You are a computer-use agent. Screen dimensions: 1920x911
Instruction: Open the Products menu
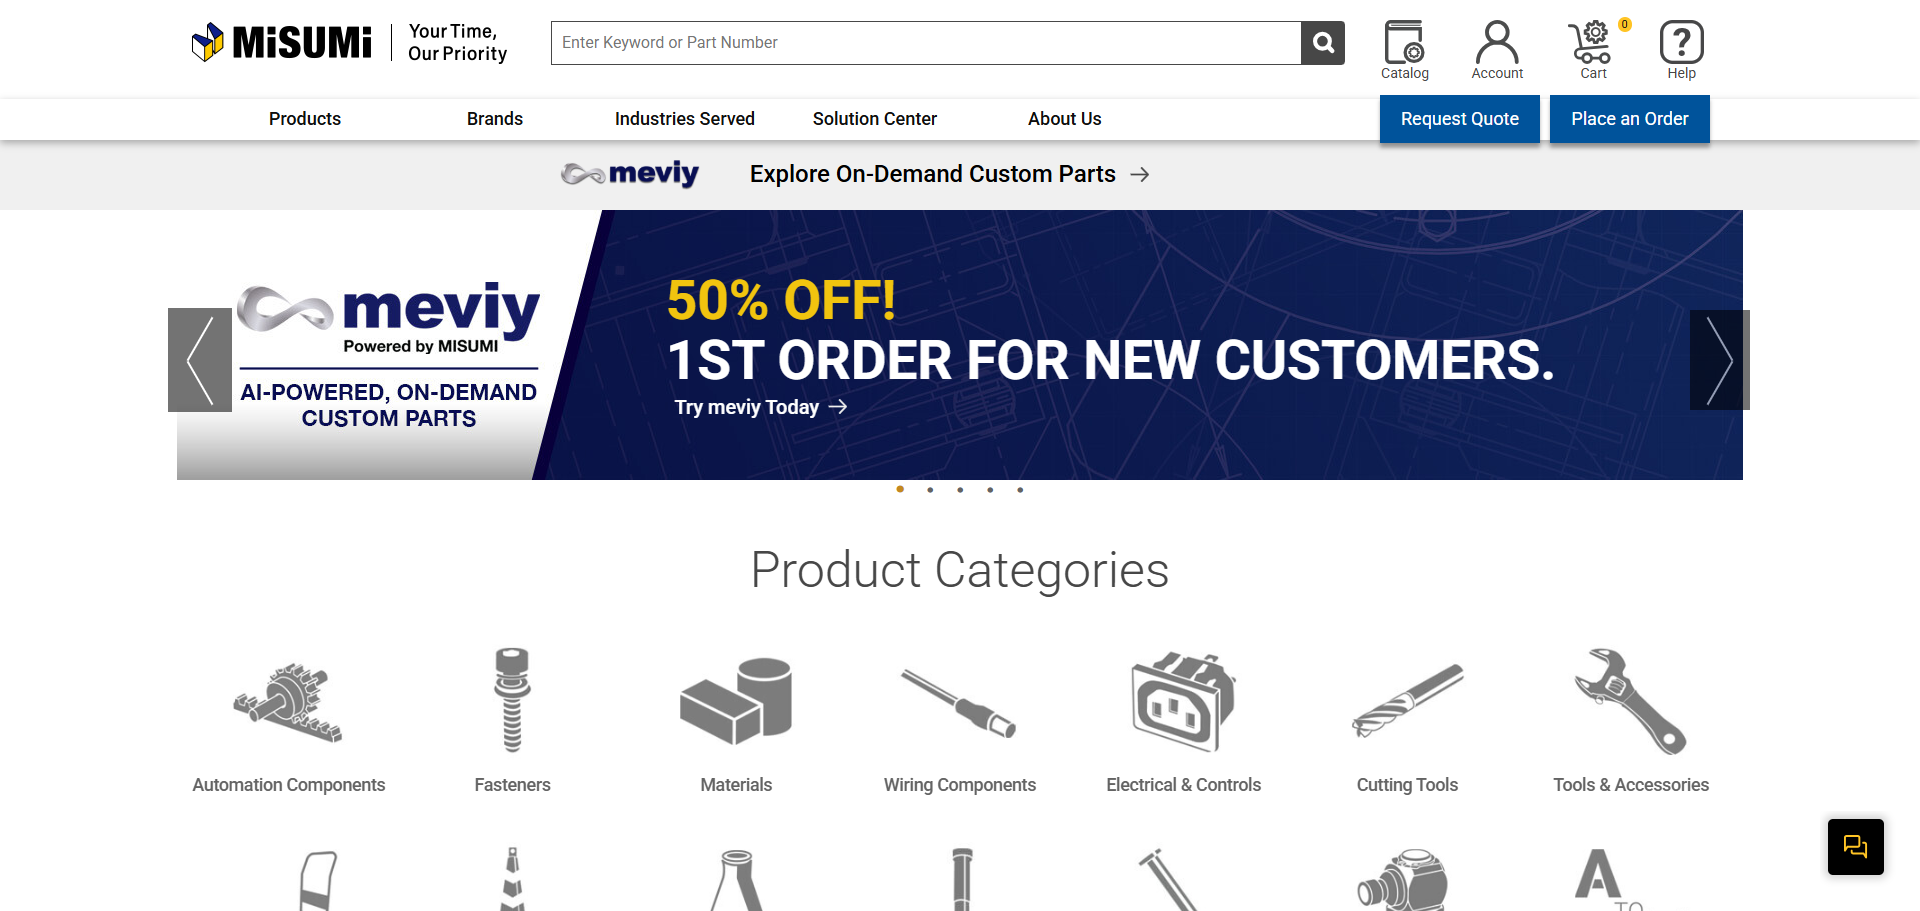(305, 119)
